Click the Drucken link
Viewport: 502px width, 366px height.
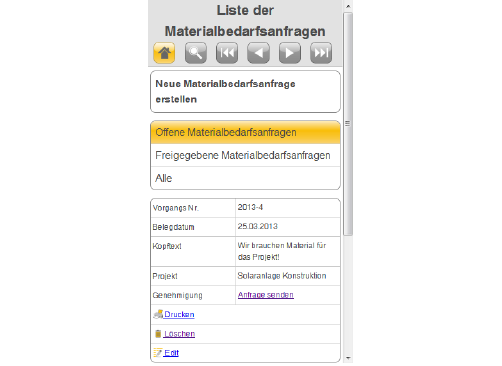pyautogui.click(x=179, y=314)
